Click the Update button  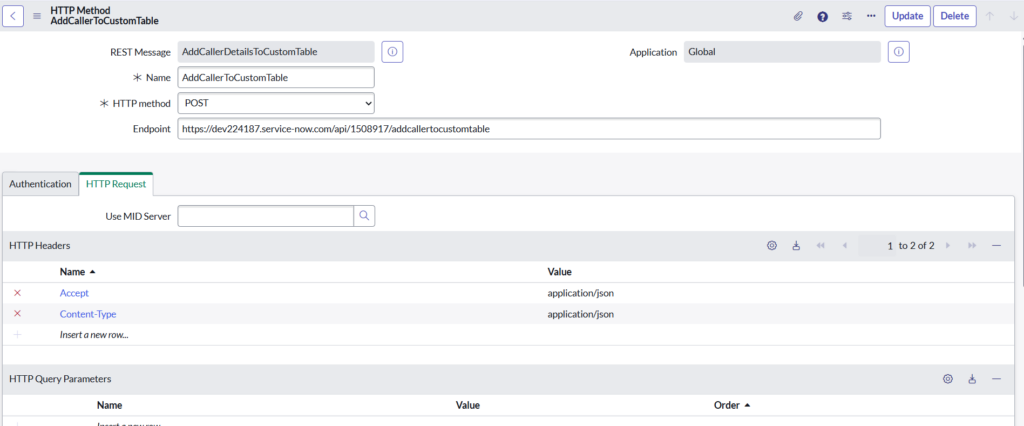(x=907, y=16)
